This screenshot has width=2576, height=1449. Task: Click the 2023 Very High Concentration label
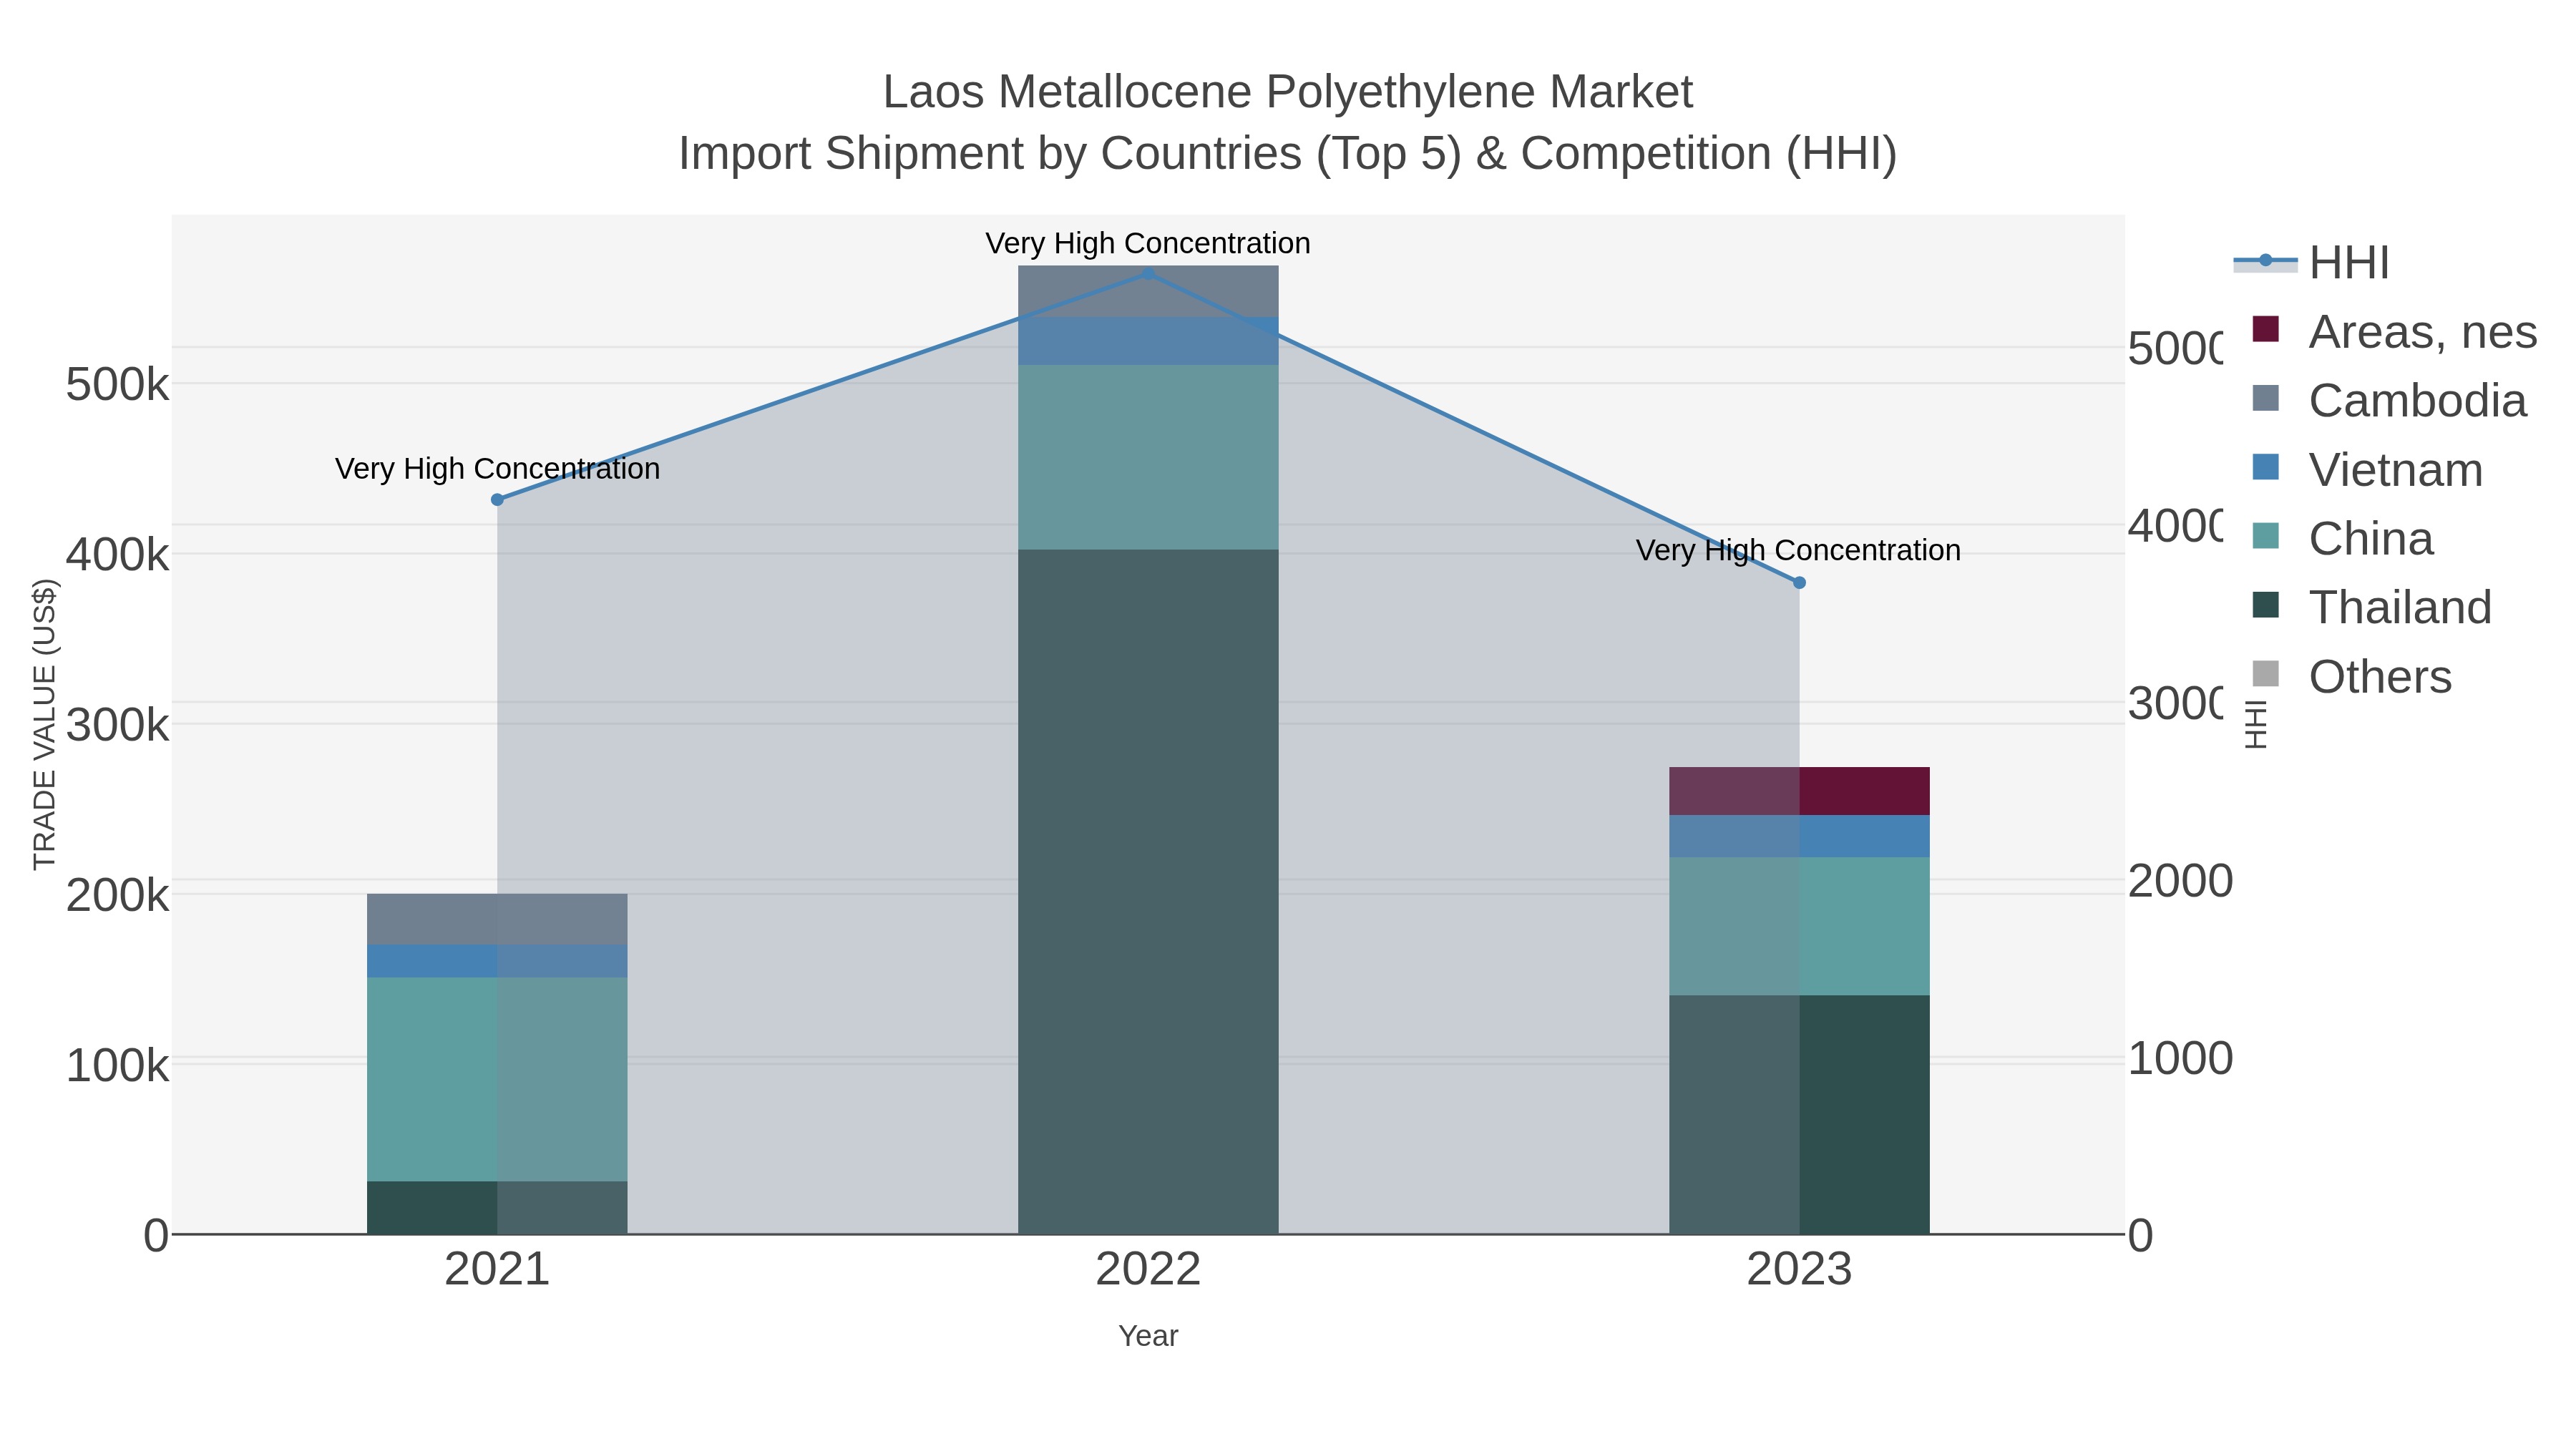1798,551
